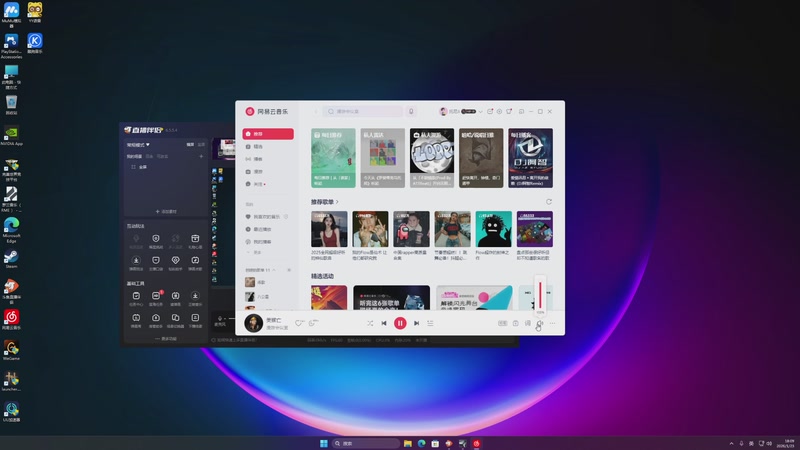Select 竖屏 portrait mode in live companion
The image size is (800, 450).
click(x=201, y=144)
